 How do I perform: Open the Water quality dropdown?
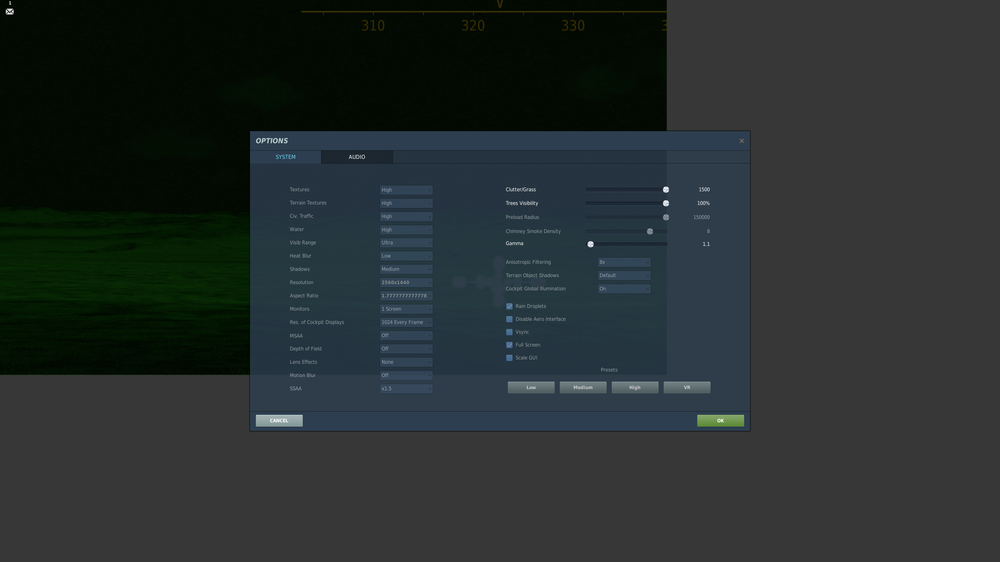point(406,230)
